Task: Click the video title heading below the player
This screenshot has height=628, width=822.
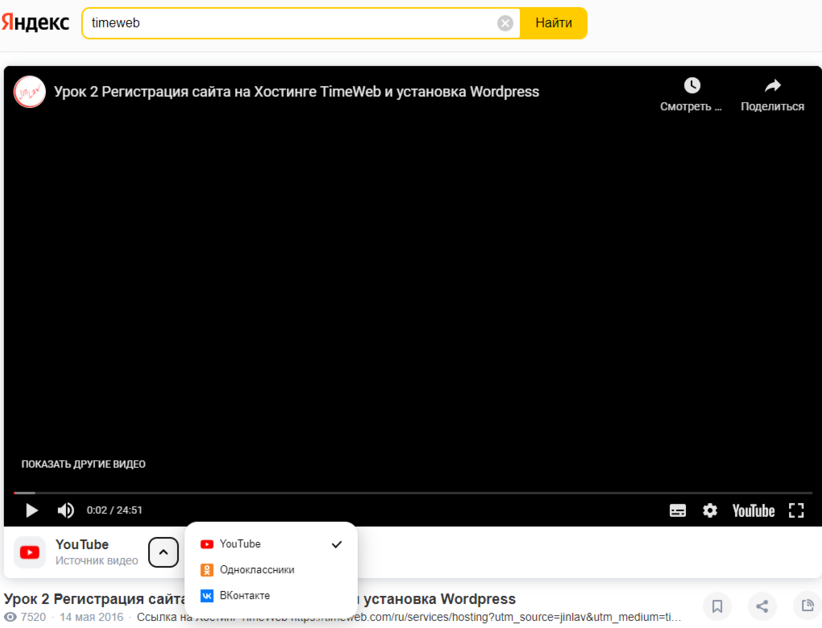Action: point(259,599)
